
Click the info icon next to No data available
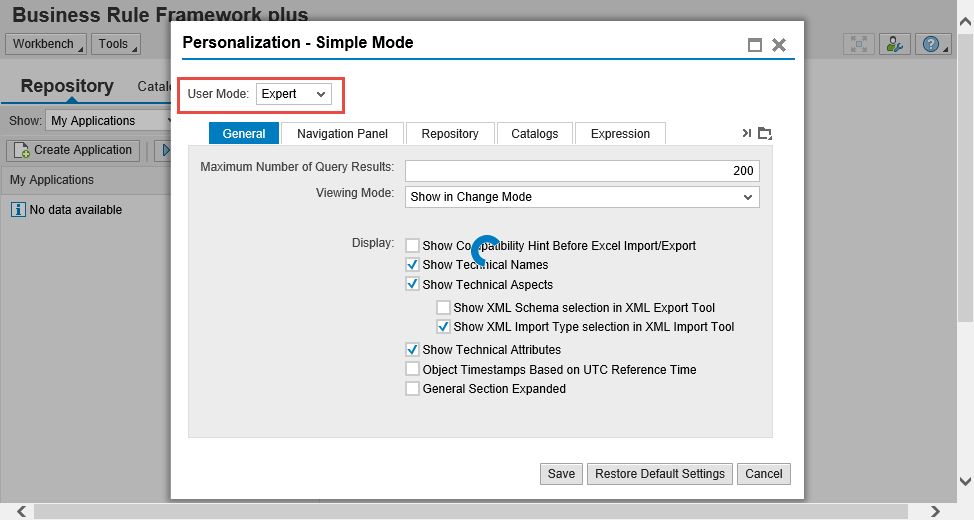point(18,209)
